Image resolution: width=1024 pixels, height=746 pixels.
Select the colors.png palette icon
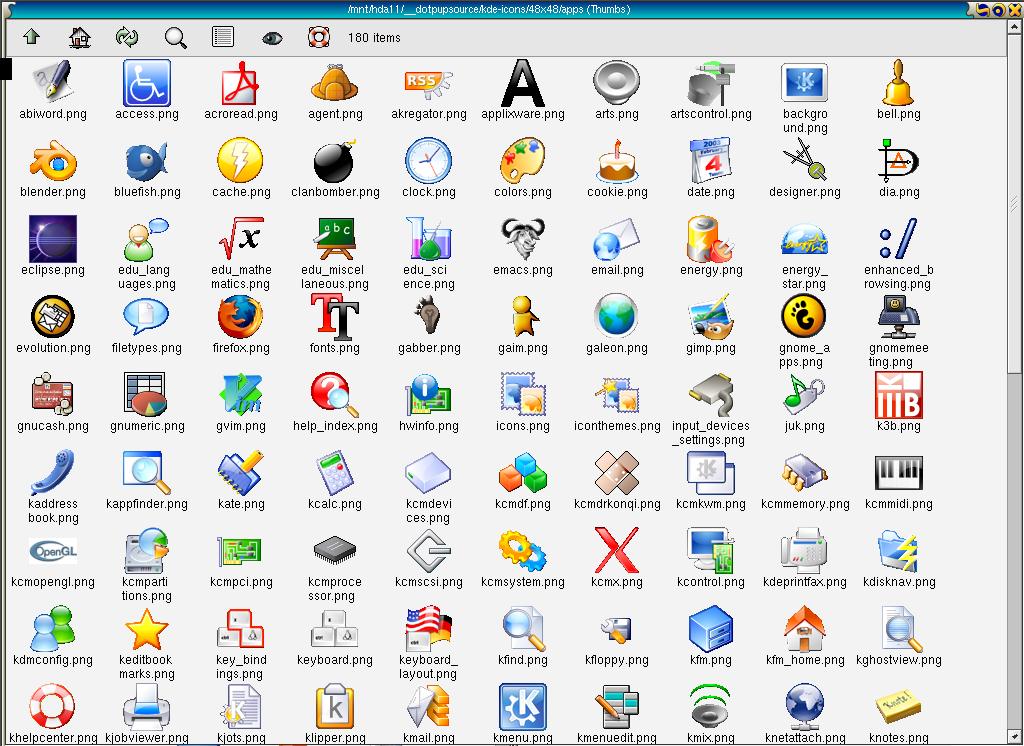click(522, 161)
